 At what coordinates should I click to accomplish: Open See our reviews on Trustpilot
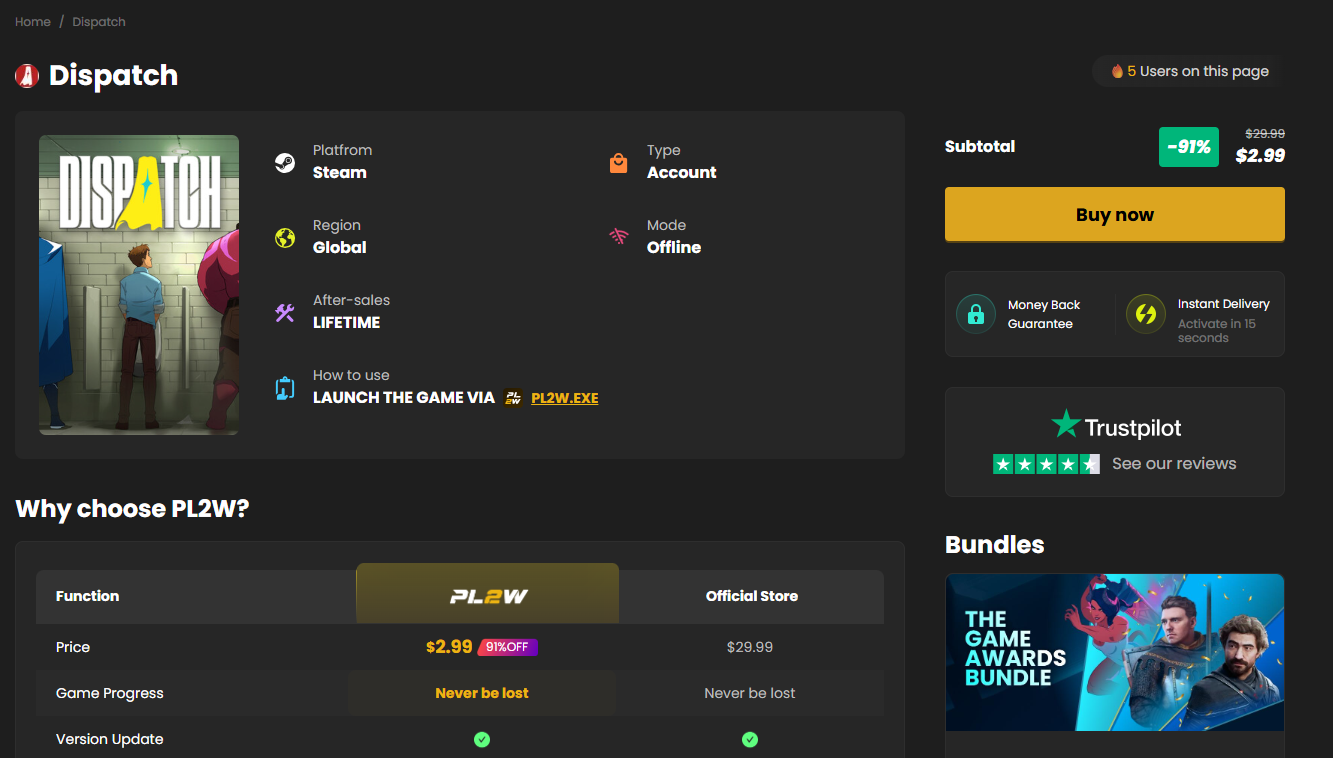pos(1174,464)
